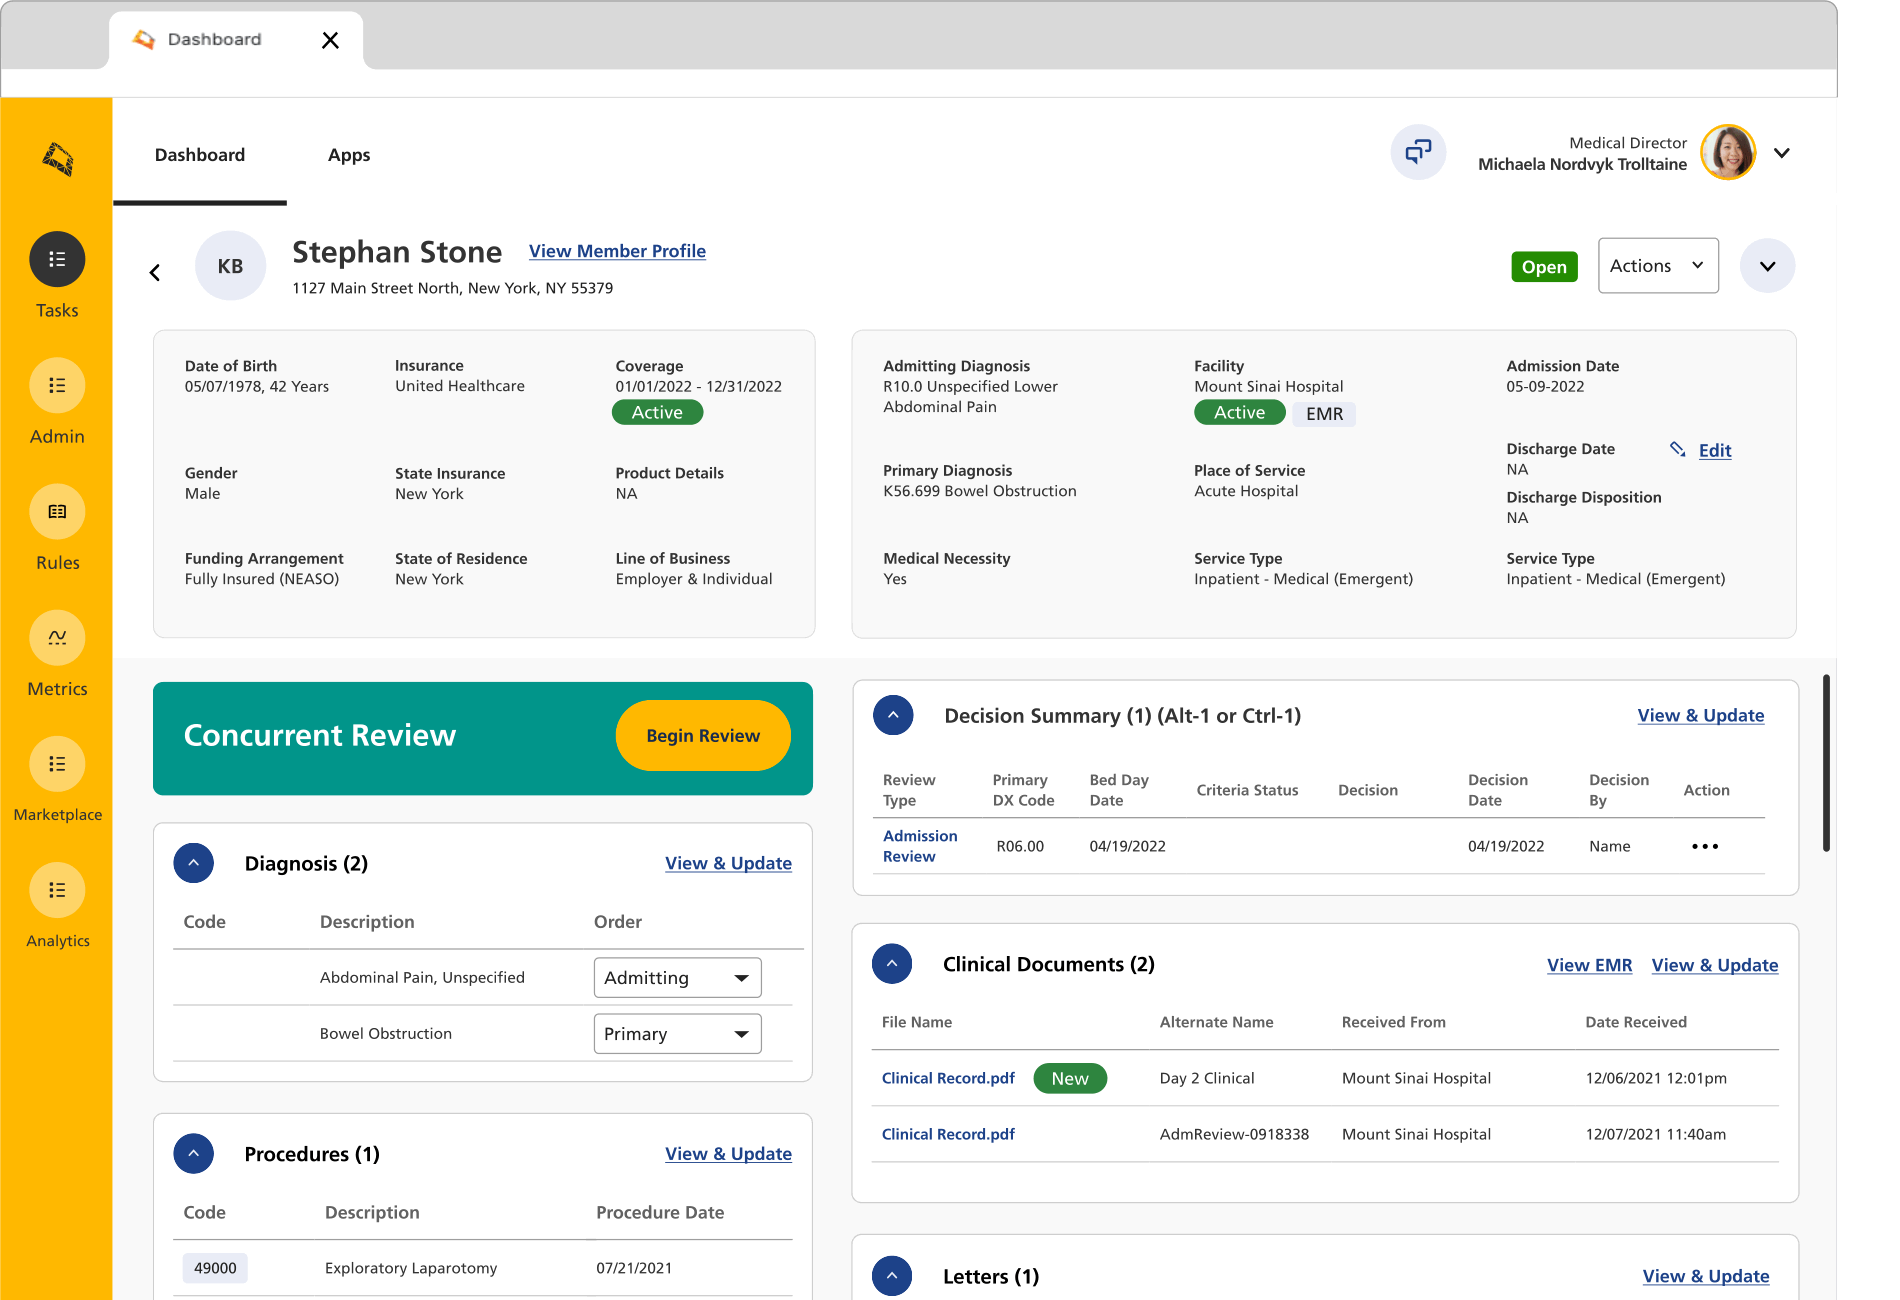Image resolution: width=1900 pixels, height=1300 pixels.
Task: Open the View Member Profile link
Action: coord(617,251)
